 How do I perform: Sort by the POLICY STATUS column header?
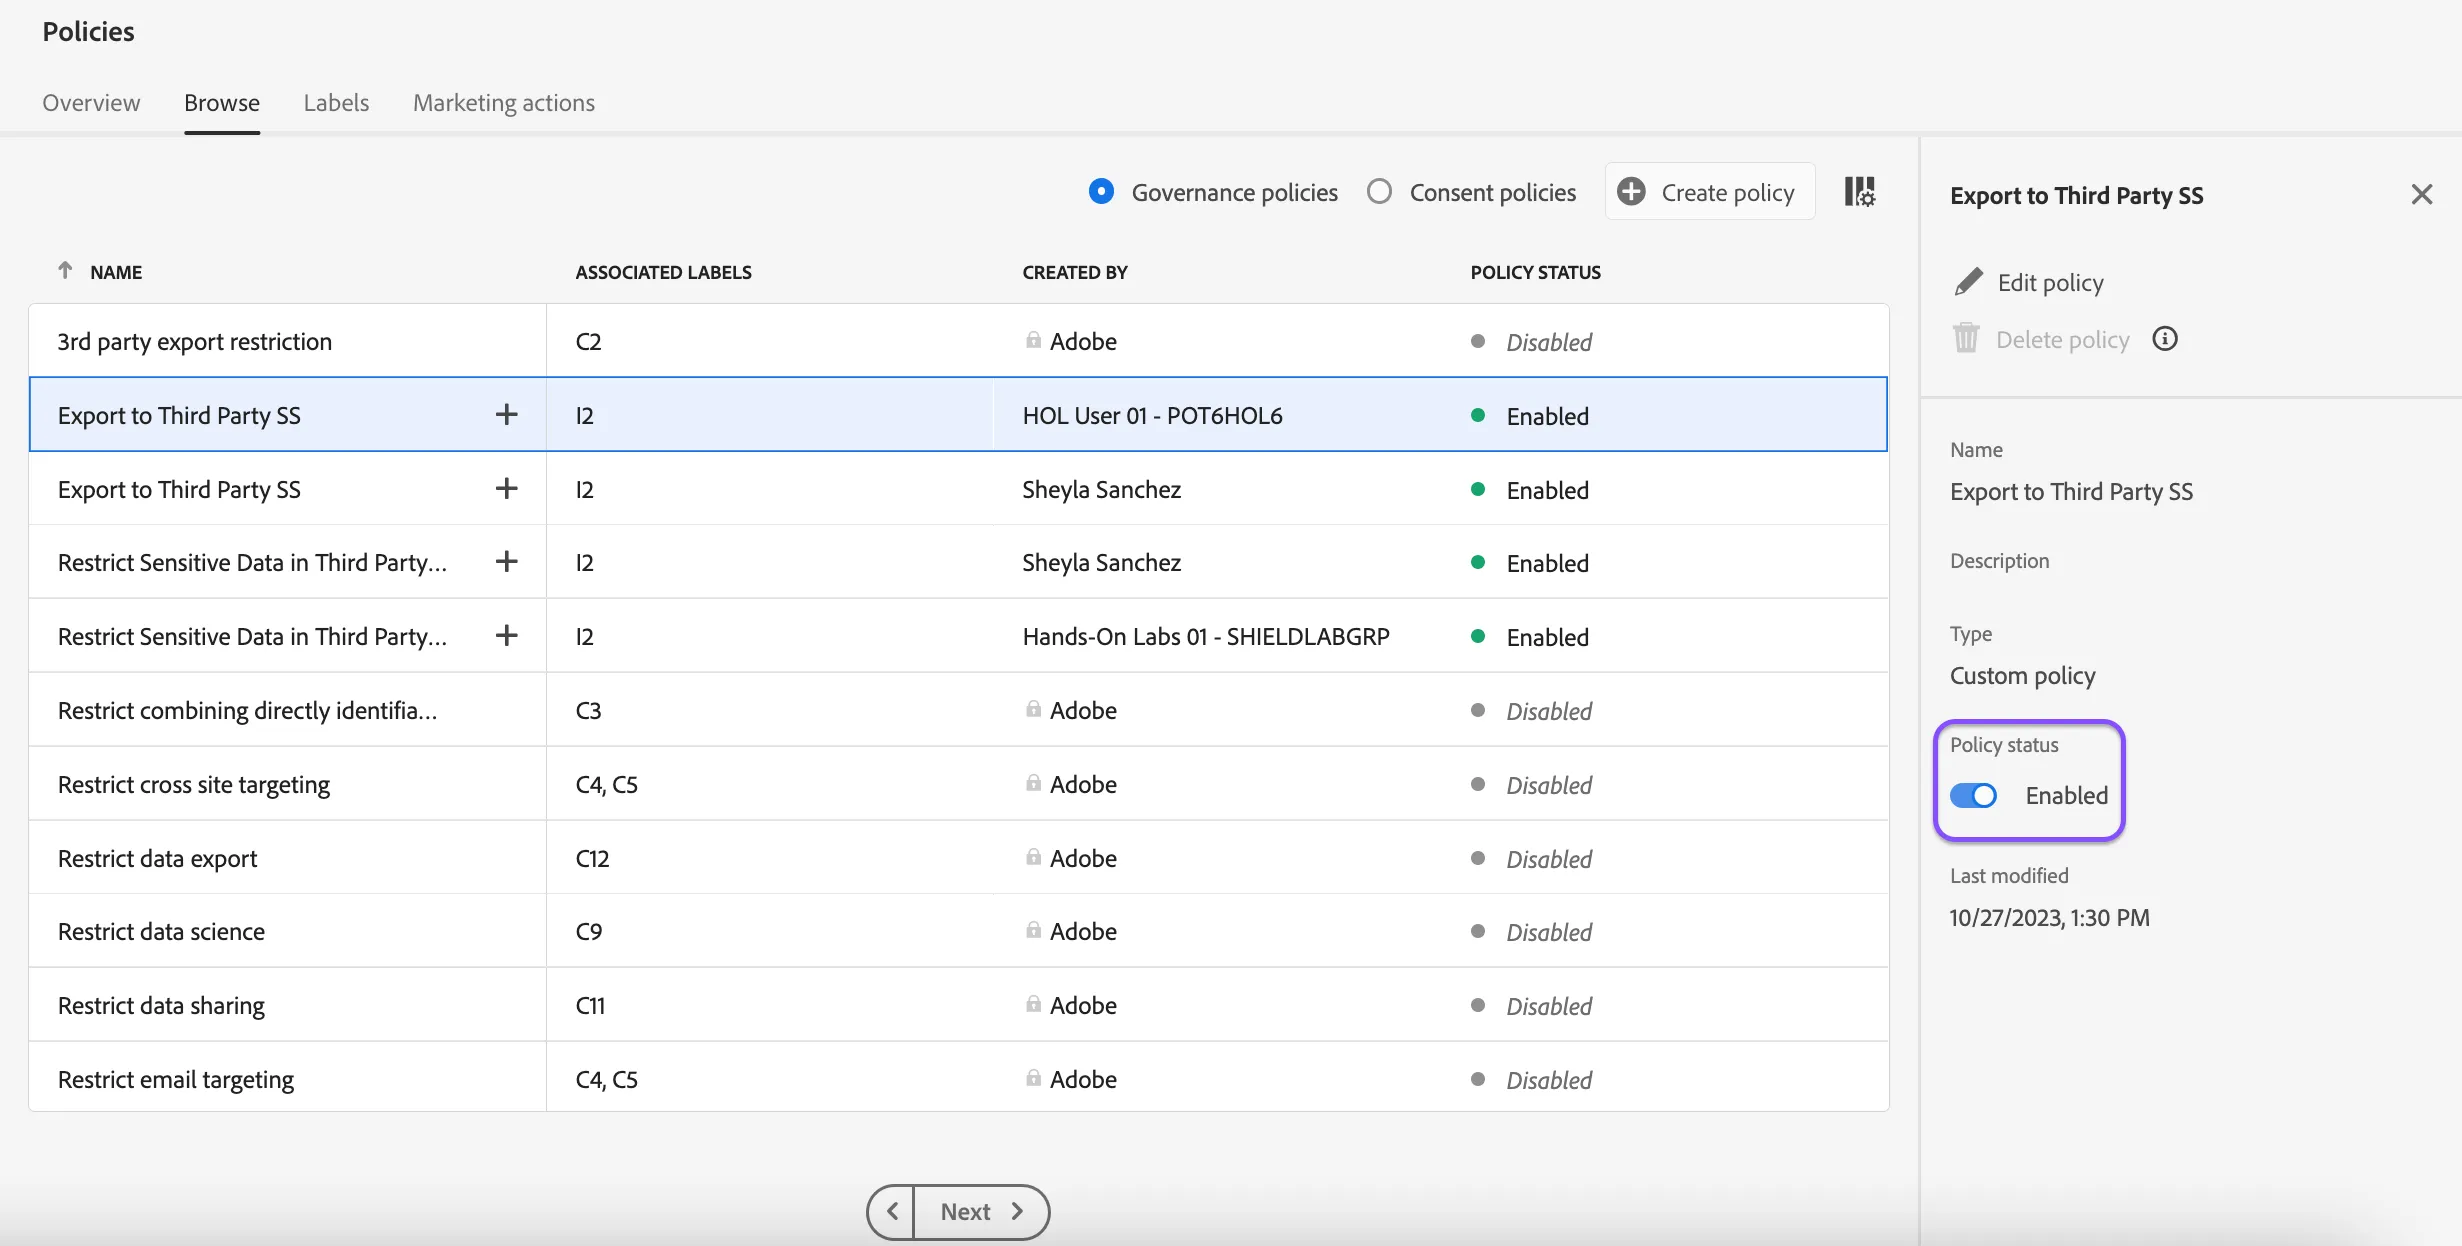click(x=1535, y=272)
